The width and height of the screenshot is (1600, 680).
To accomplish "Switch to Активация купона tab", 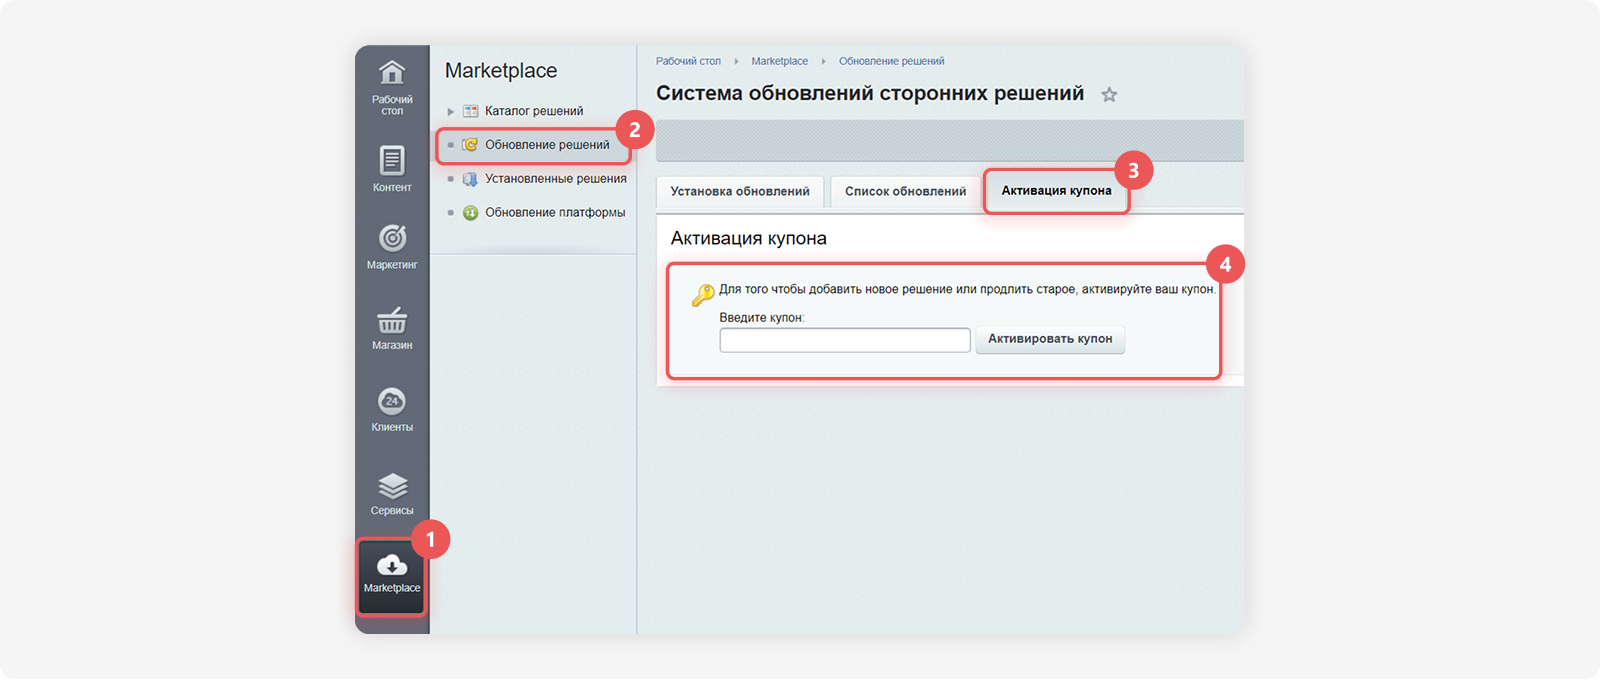I will point(1056,191).
